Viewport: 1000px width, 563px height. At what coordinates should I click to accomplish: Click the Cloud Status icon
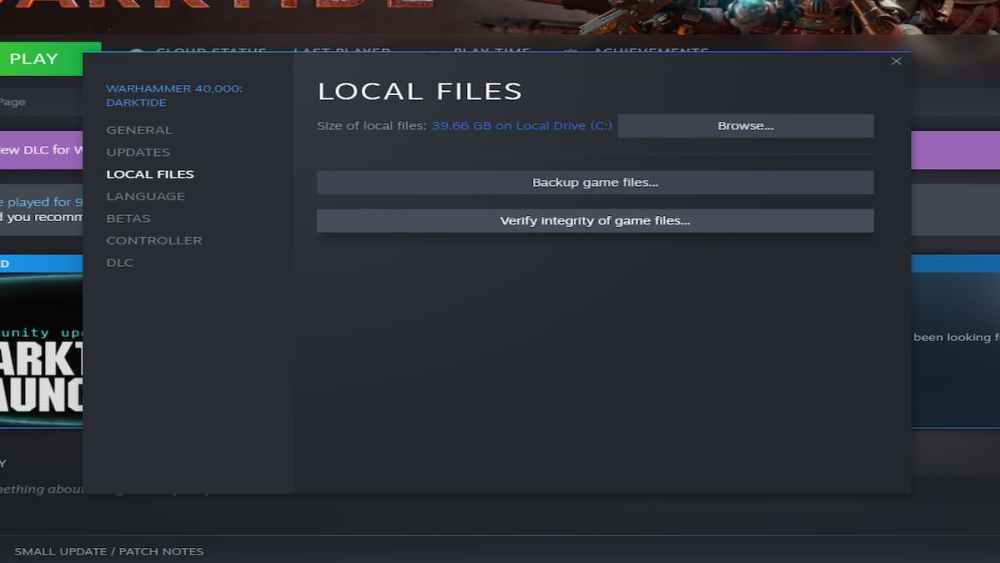136,51
